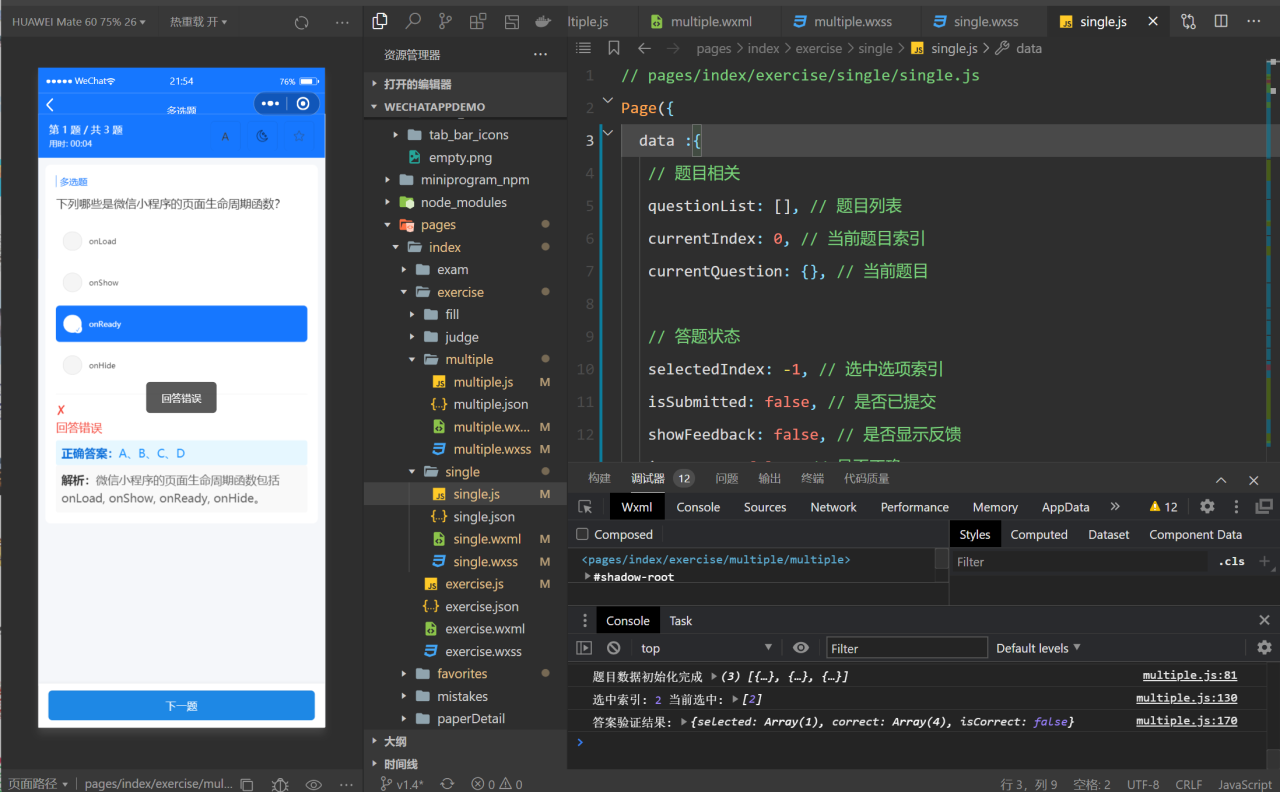Tap the font size A icon in simulator

click(x=225, y=136)
